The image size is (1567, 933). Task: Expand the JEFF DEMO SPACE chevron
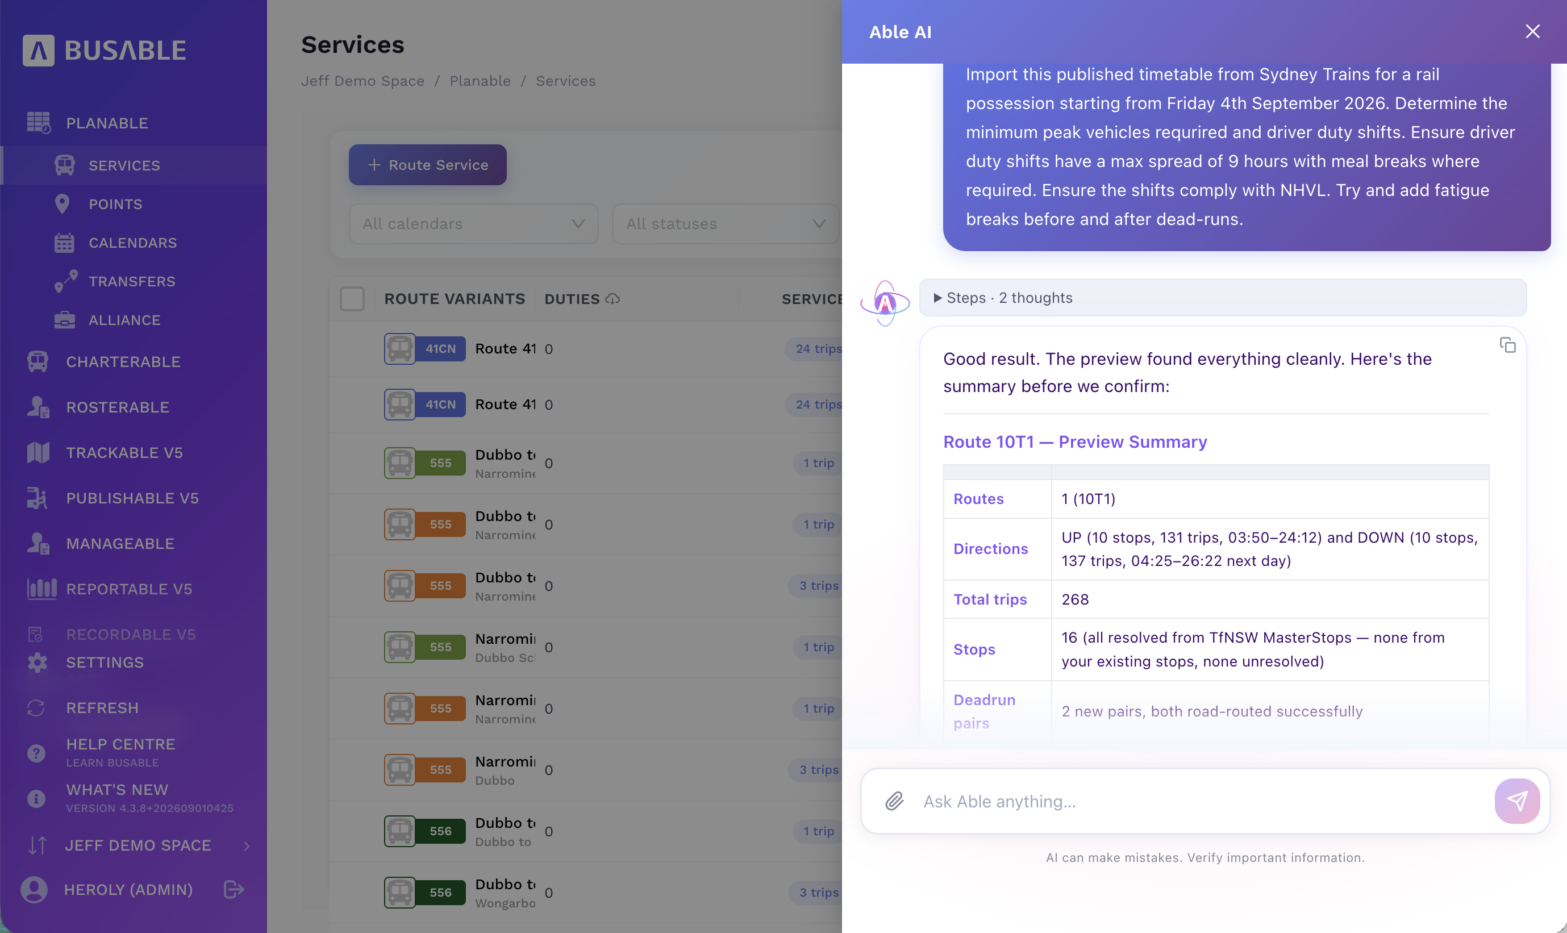click(247, 846)
